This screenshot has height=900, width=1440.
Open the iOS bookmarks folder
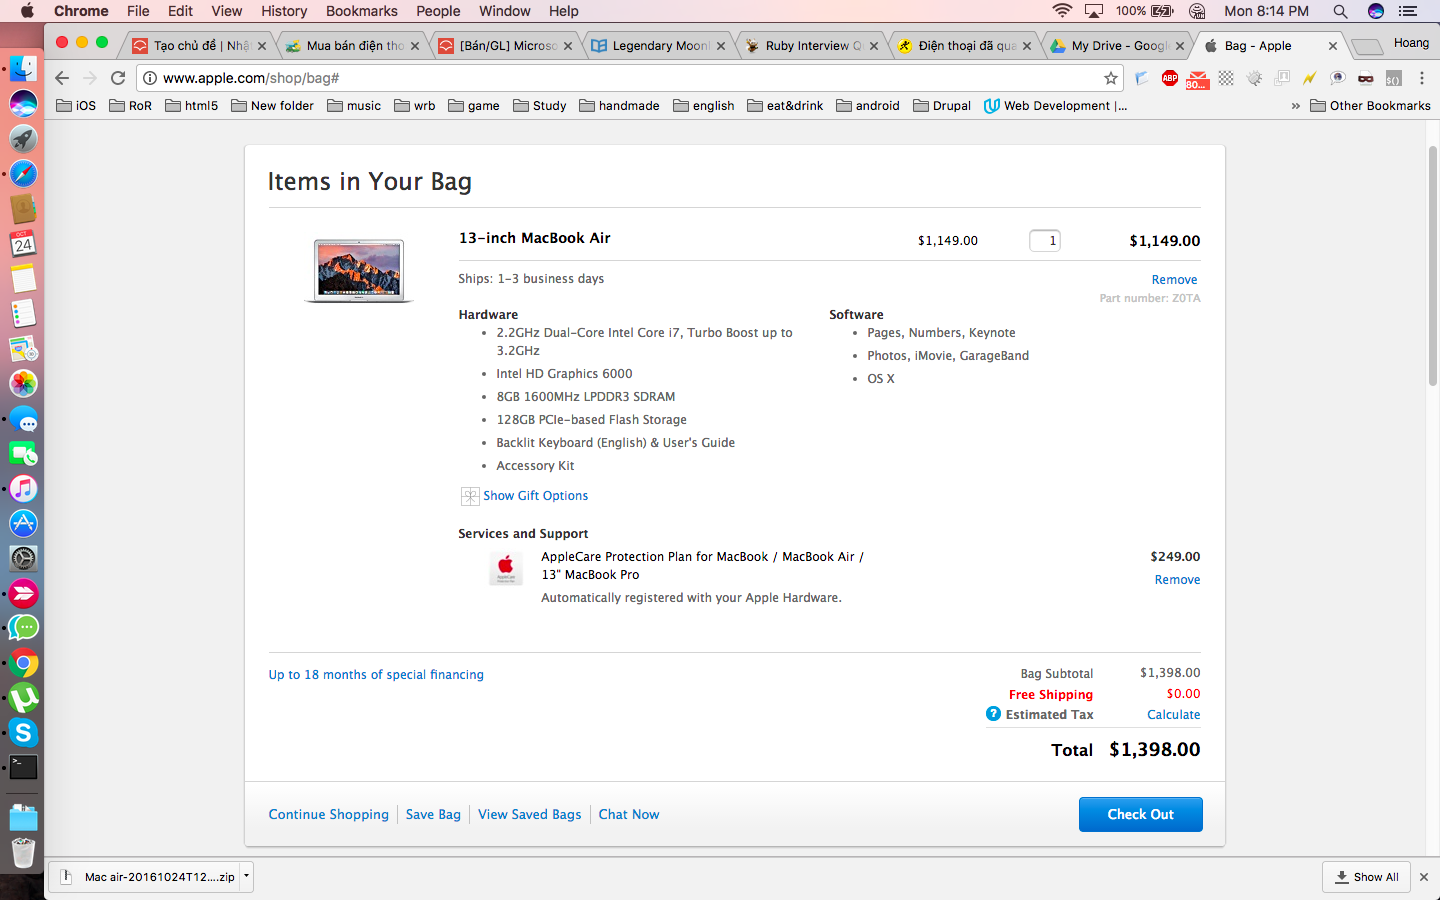click(77, 106)
